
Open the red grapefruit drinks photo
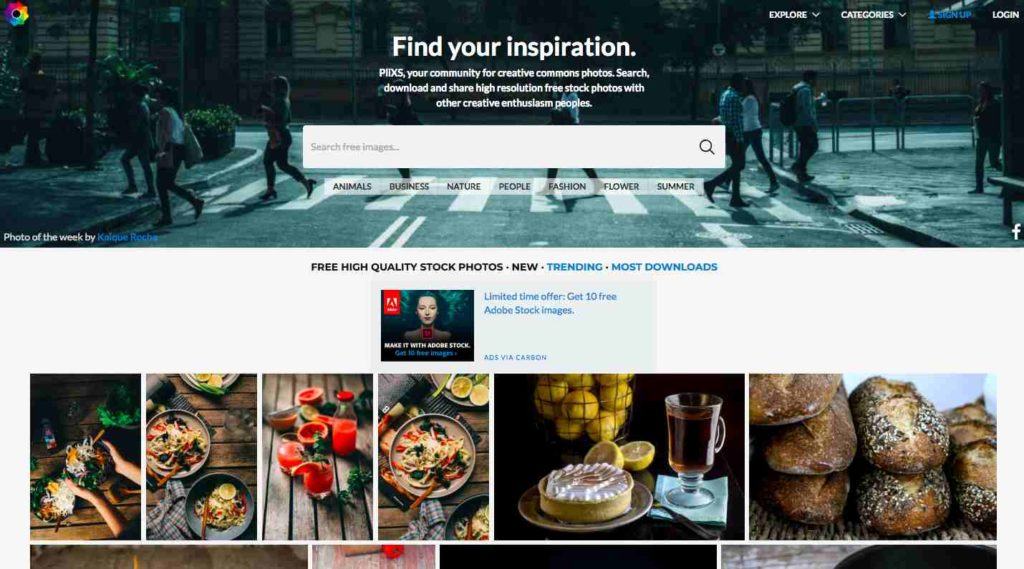pyautogui.click(x=317, y=457)
